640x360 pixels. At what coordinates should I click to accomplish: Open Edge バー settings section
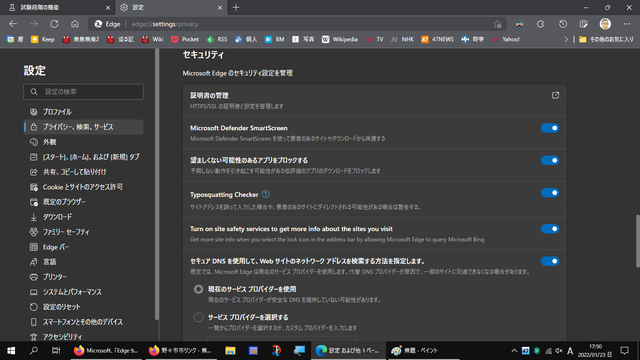tap(83, 247)
